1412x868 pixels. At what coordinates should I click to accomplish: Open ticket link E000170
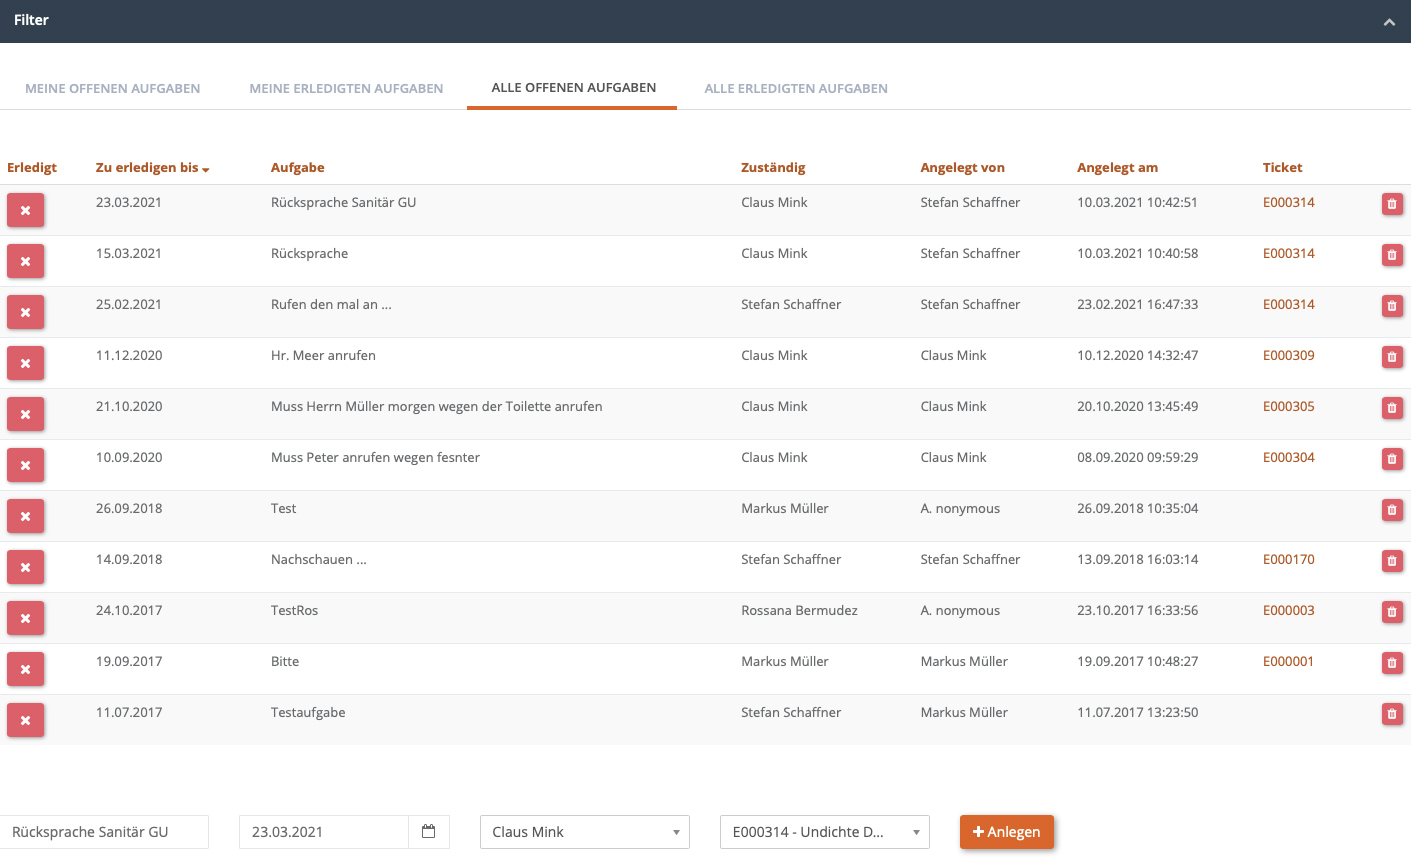(1288, 559)
